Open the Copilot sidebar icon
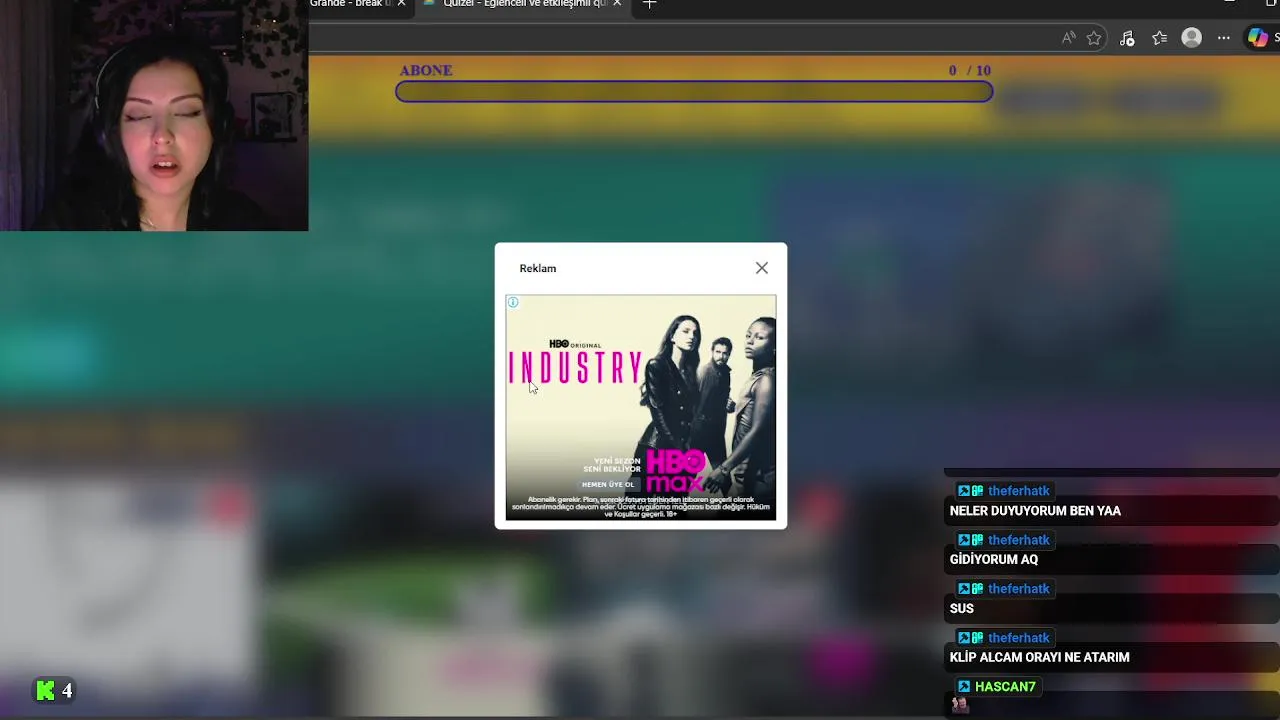Viewport: 1280px width, 720px height. click(1257, 38)
